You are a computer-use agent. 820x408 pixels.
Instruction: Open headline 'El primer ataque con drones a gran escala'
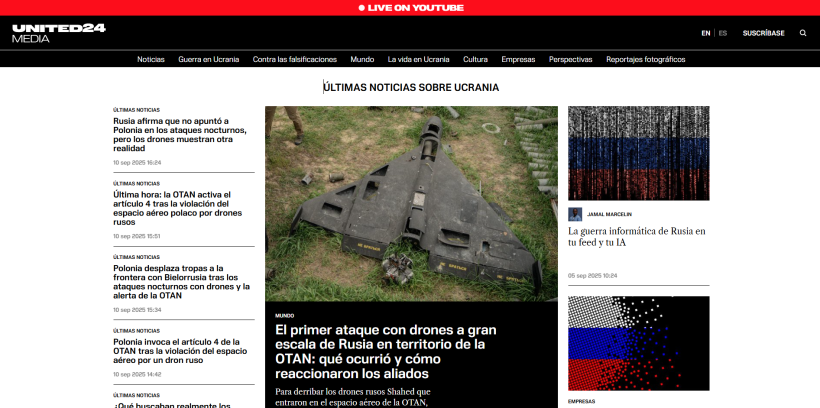pyautogui.click(x=385, y=352)
